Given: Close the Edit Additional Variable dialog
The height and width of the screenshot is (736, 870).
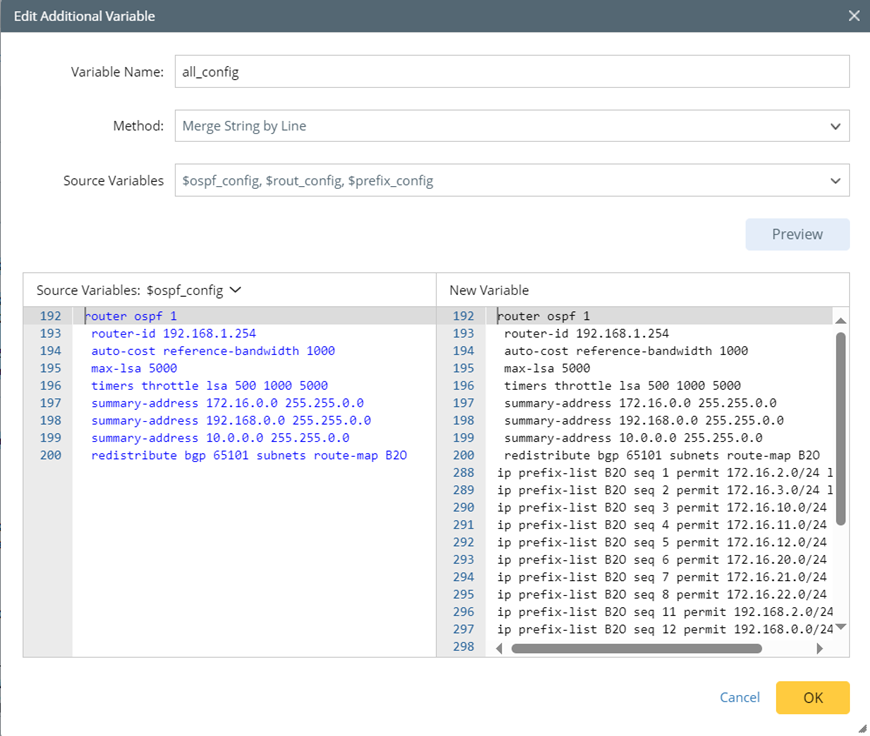Looking at the screenshot, I should pos(853,16).
